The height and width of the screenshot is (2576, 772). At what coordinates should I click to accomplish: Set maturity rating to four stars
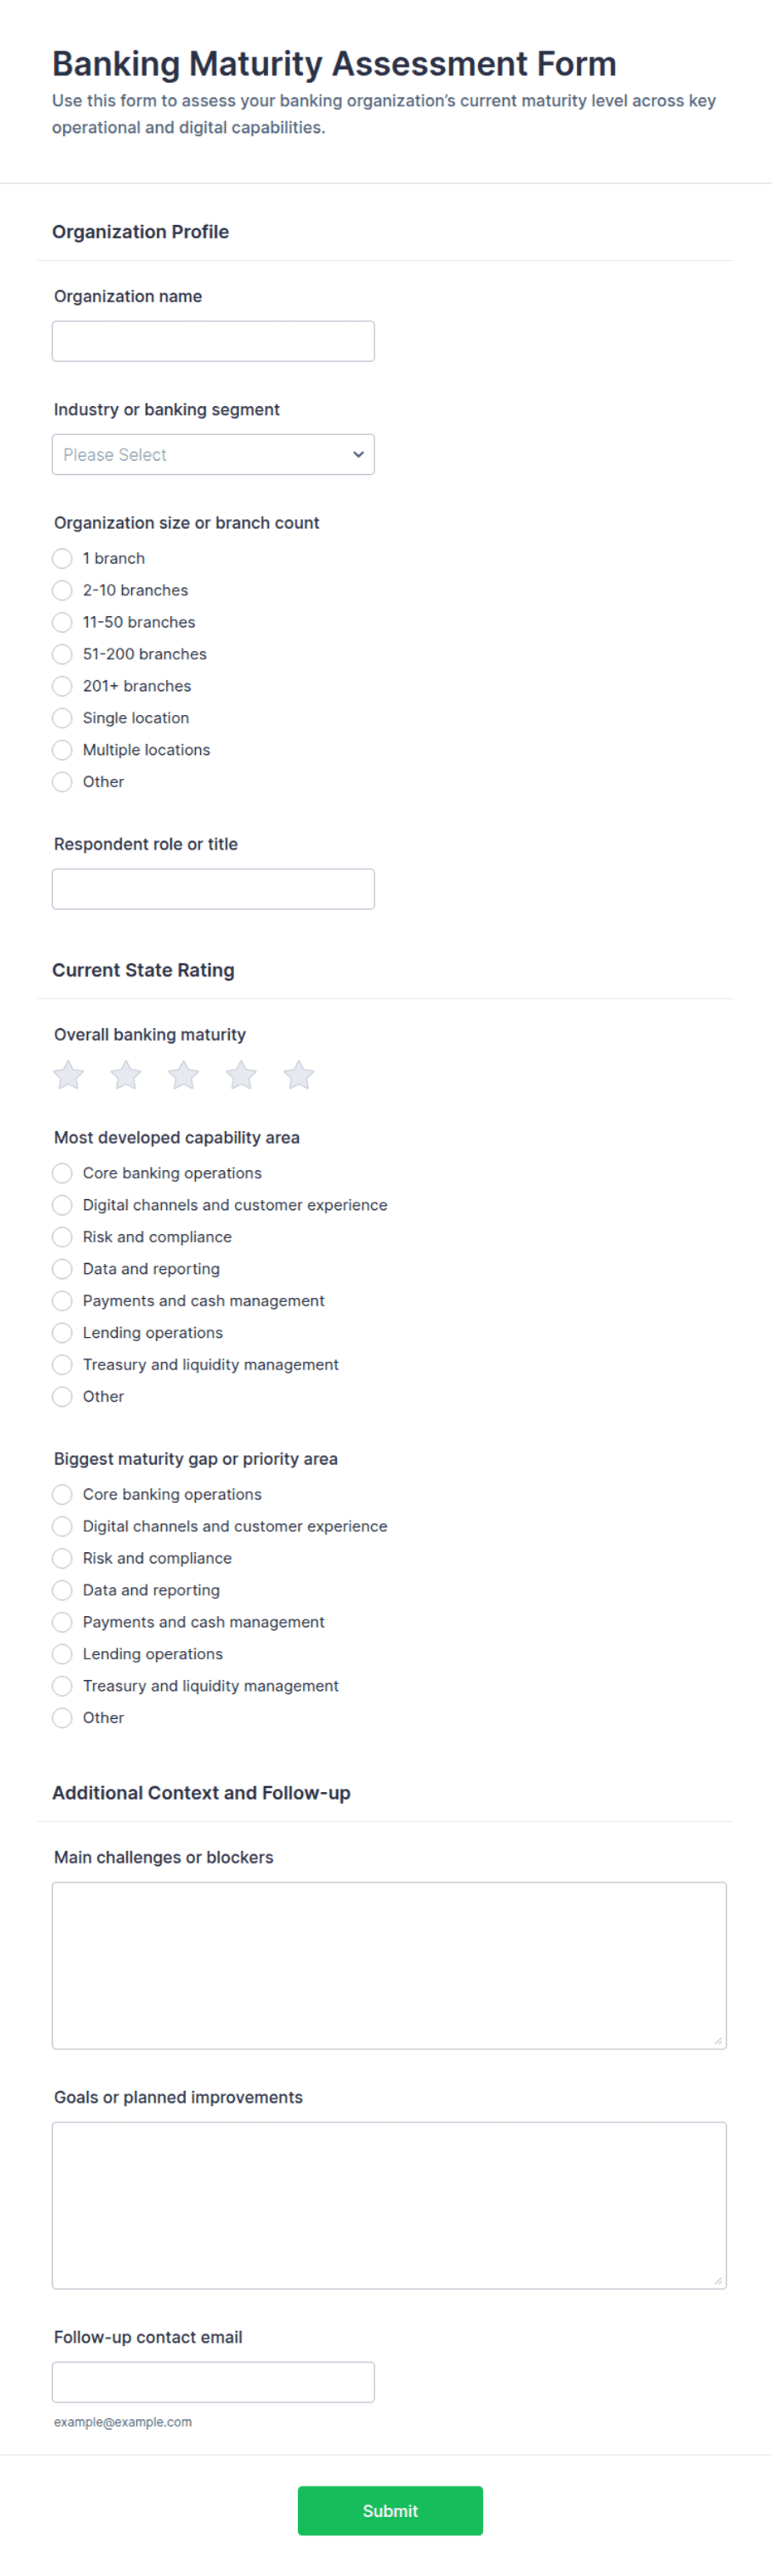(x=241, y=1075)
